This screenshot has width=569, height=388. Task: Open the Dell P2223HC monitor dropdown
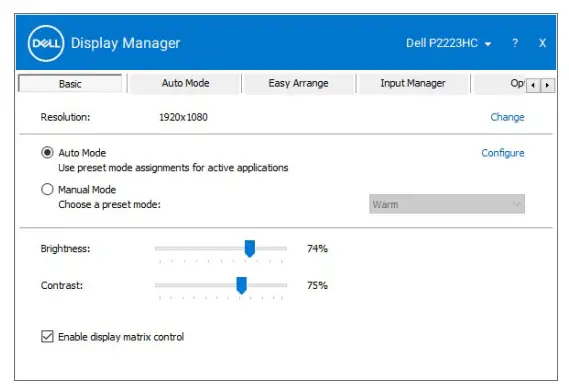click(449, 43)
